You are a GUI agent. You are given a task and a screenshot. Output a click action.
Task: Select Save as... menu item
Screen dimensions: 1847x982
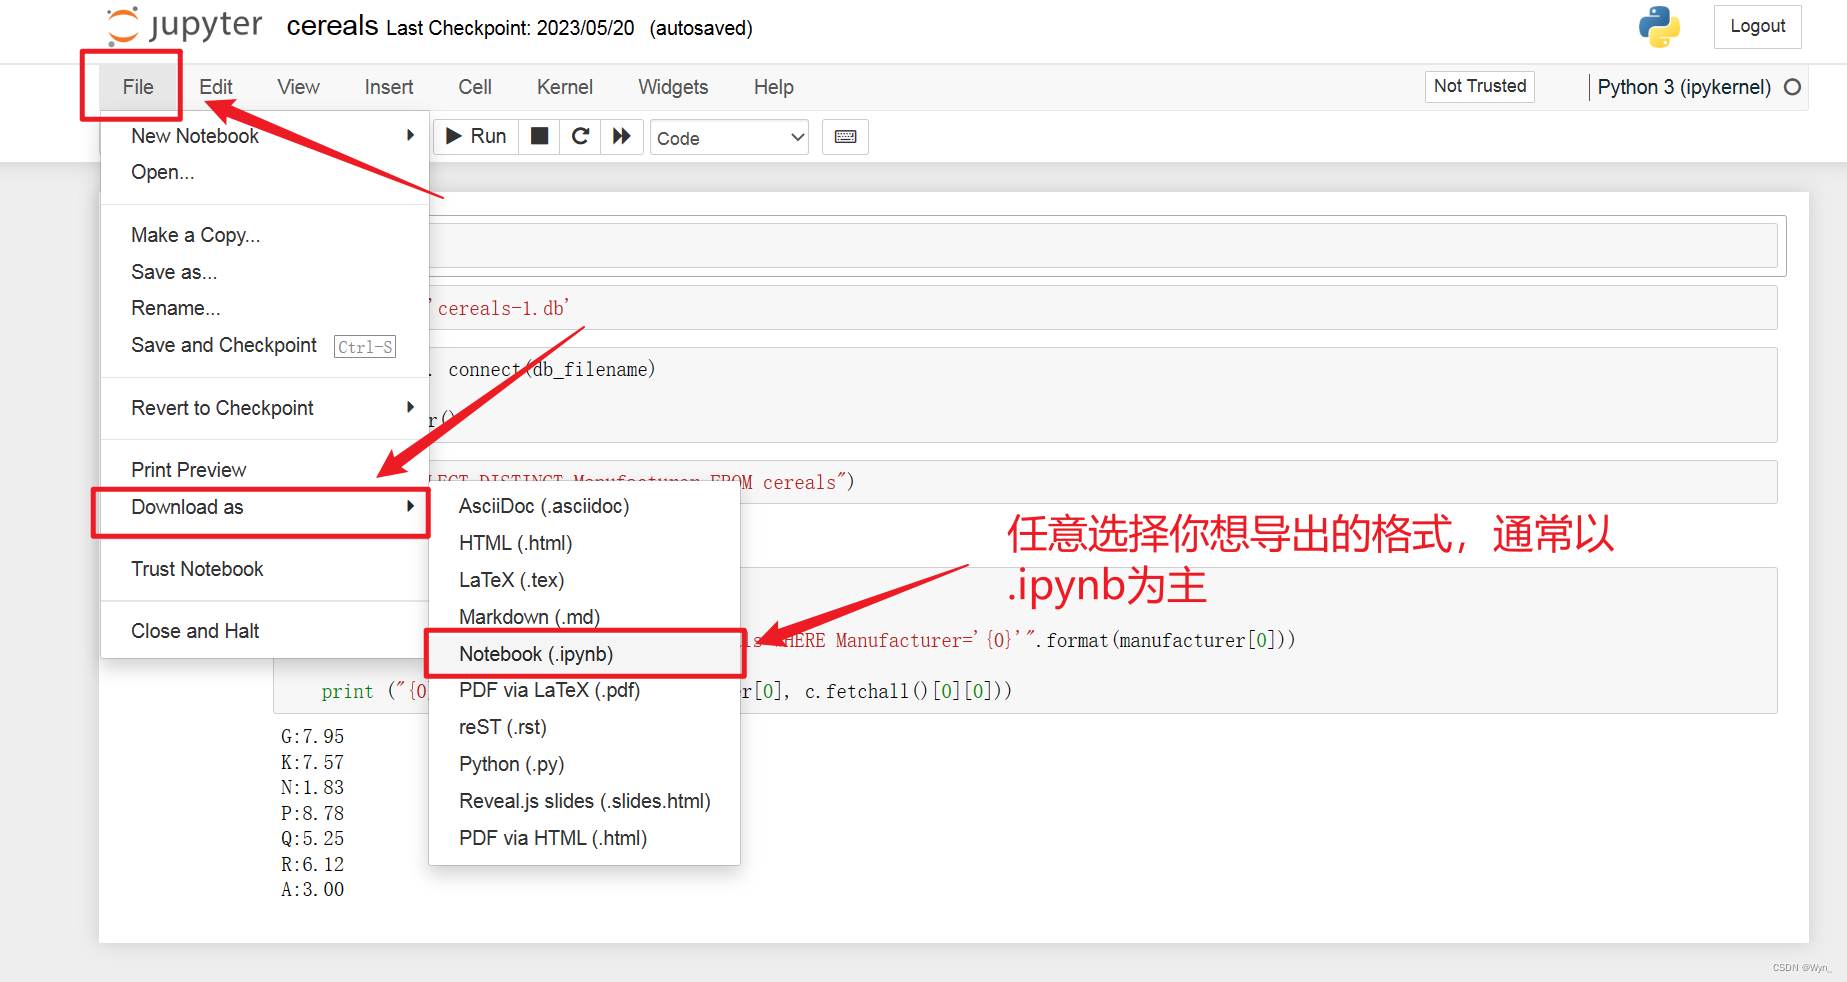coord(265,272)
